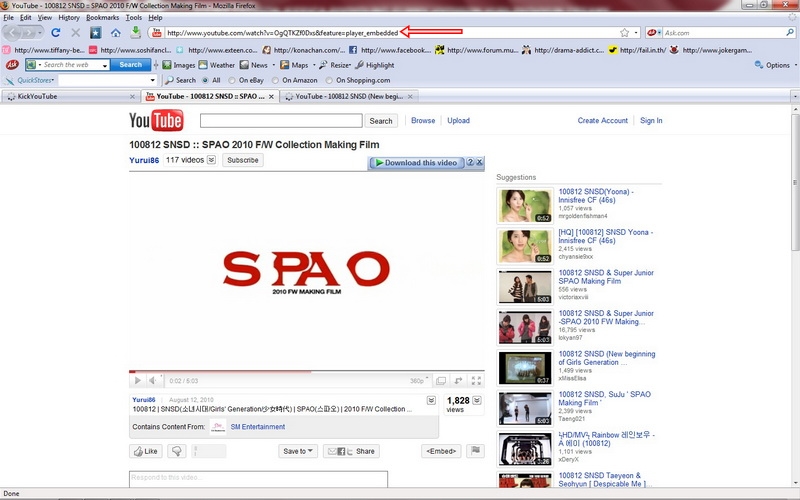This screenshot has height=500, width=800.
Task: Click the YouTube logo
Action: [156, 121]
